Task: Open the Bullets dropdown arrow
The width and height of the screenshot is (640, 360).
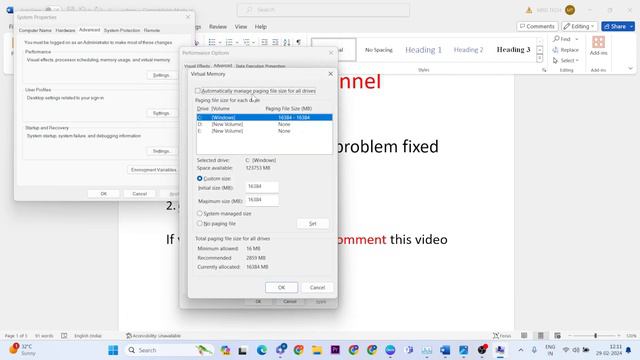Action: coord(220,42)
